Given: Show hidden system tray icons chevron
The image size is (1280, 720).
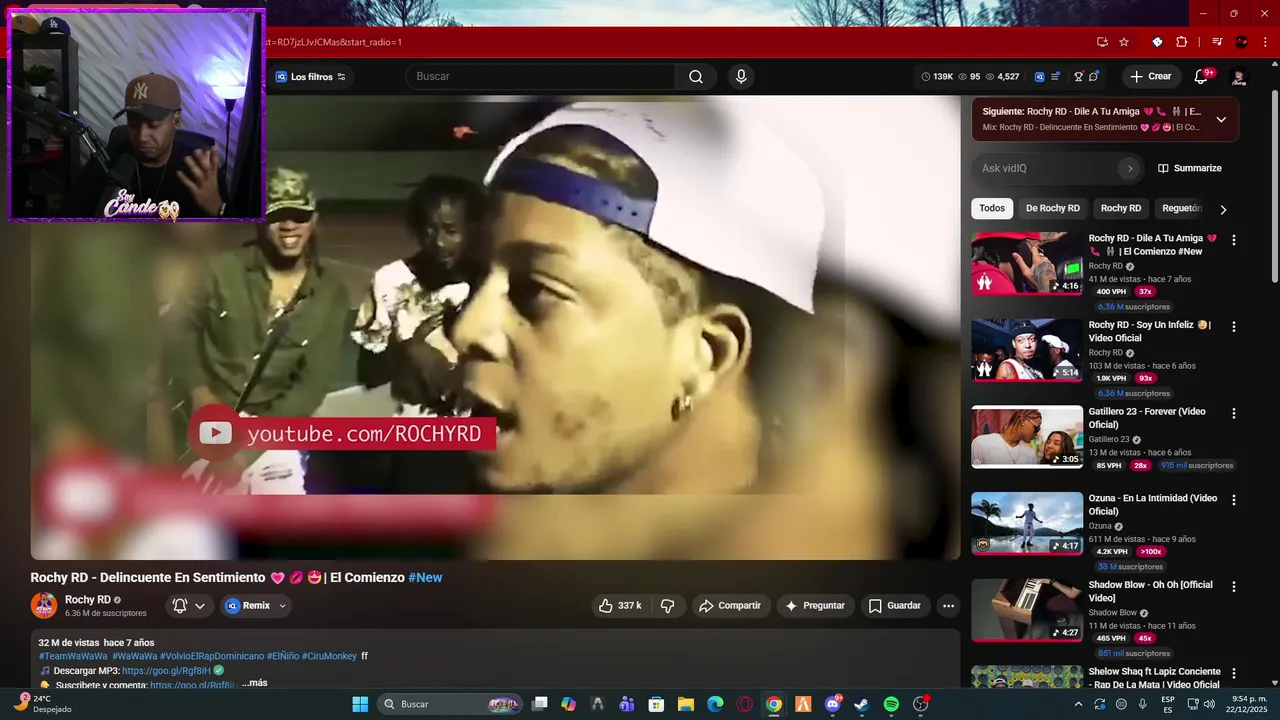Looking at the screenshot, I should [x=1078, y=704].
